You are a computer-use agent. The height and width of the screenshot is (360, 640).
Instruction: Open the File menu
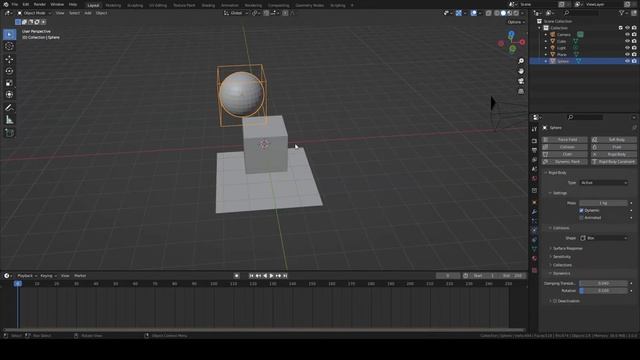tap(15, 4)
